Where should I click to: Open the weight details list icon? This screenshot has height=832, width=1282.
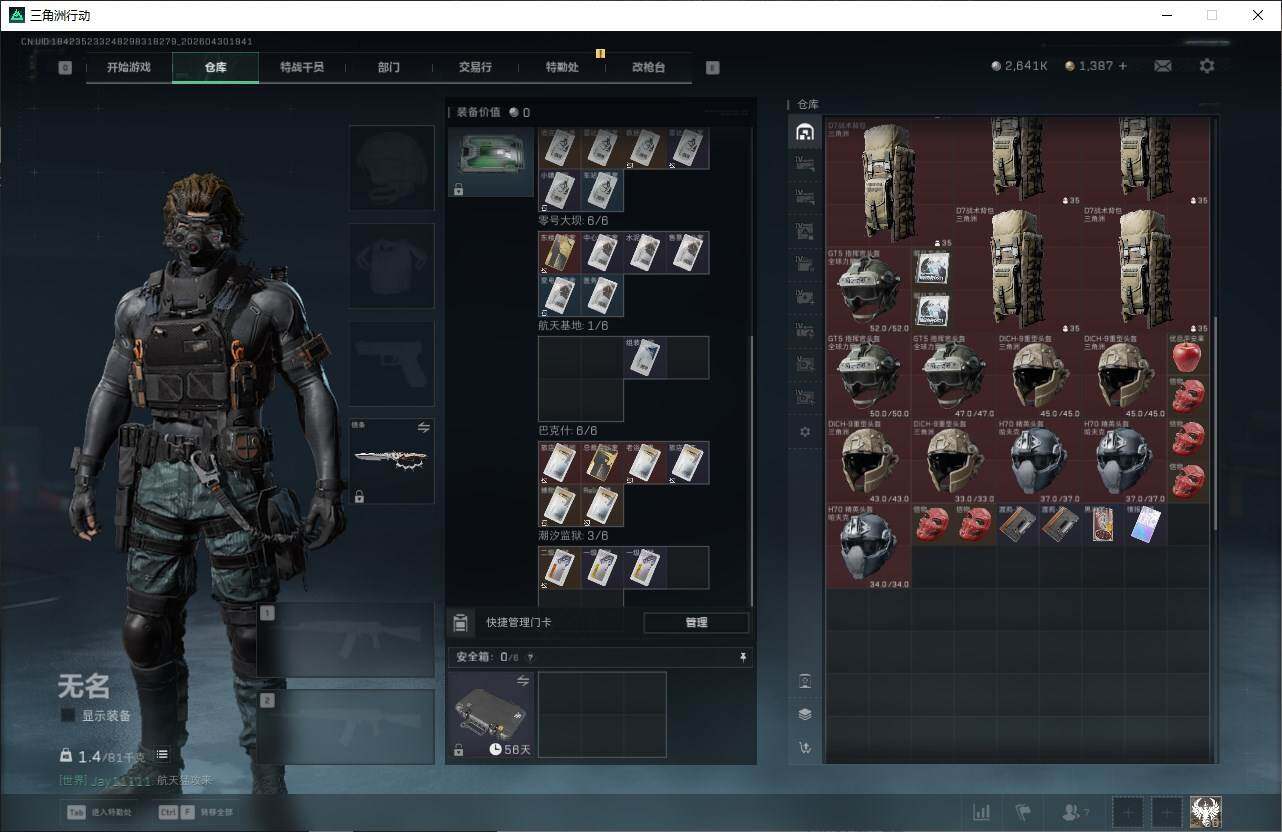pyautogui.click(x=162, y=755)
